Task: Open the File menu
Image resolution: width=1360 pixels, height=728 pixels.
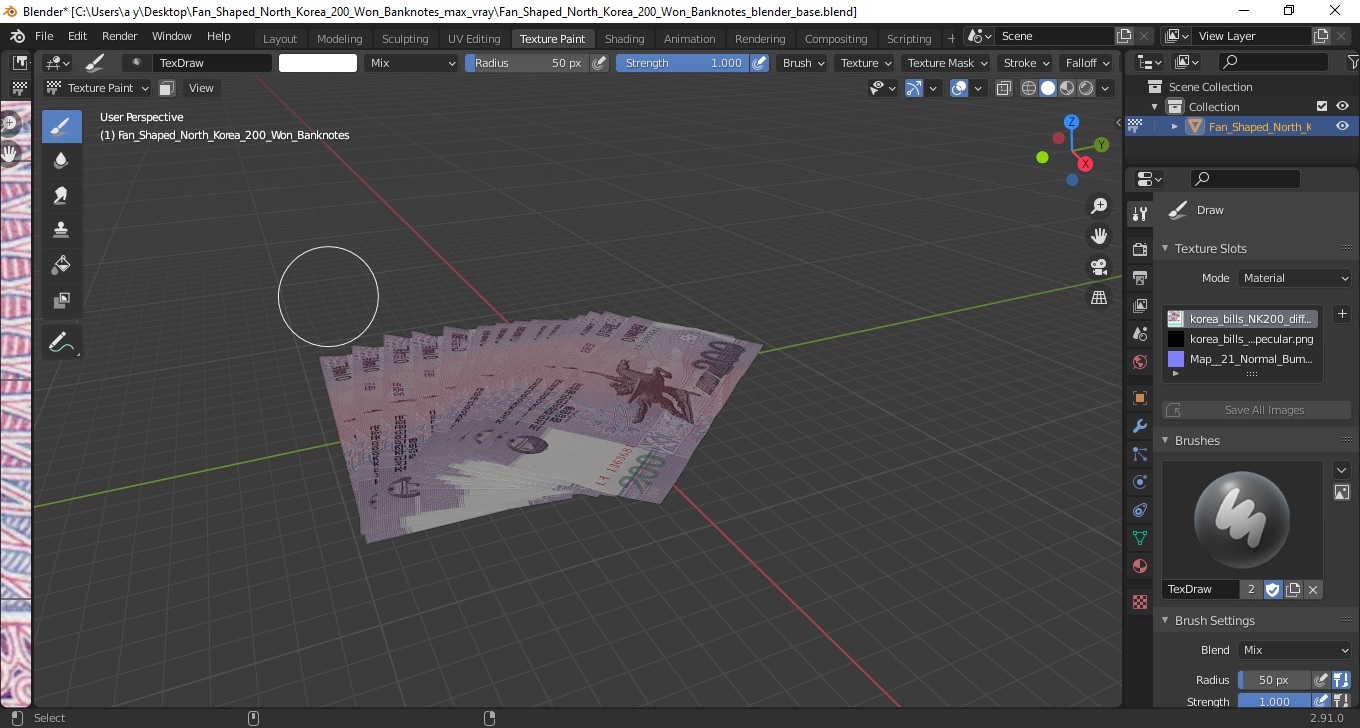Action: coord(44,36)
